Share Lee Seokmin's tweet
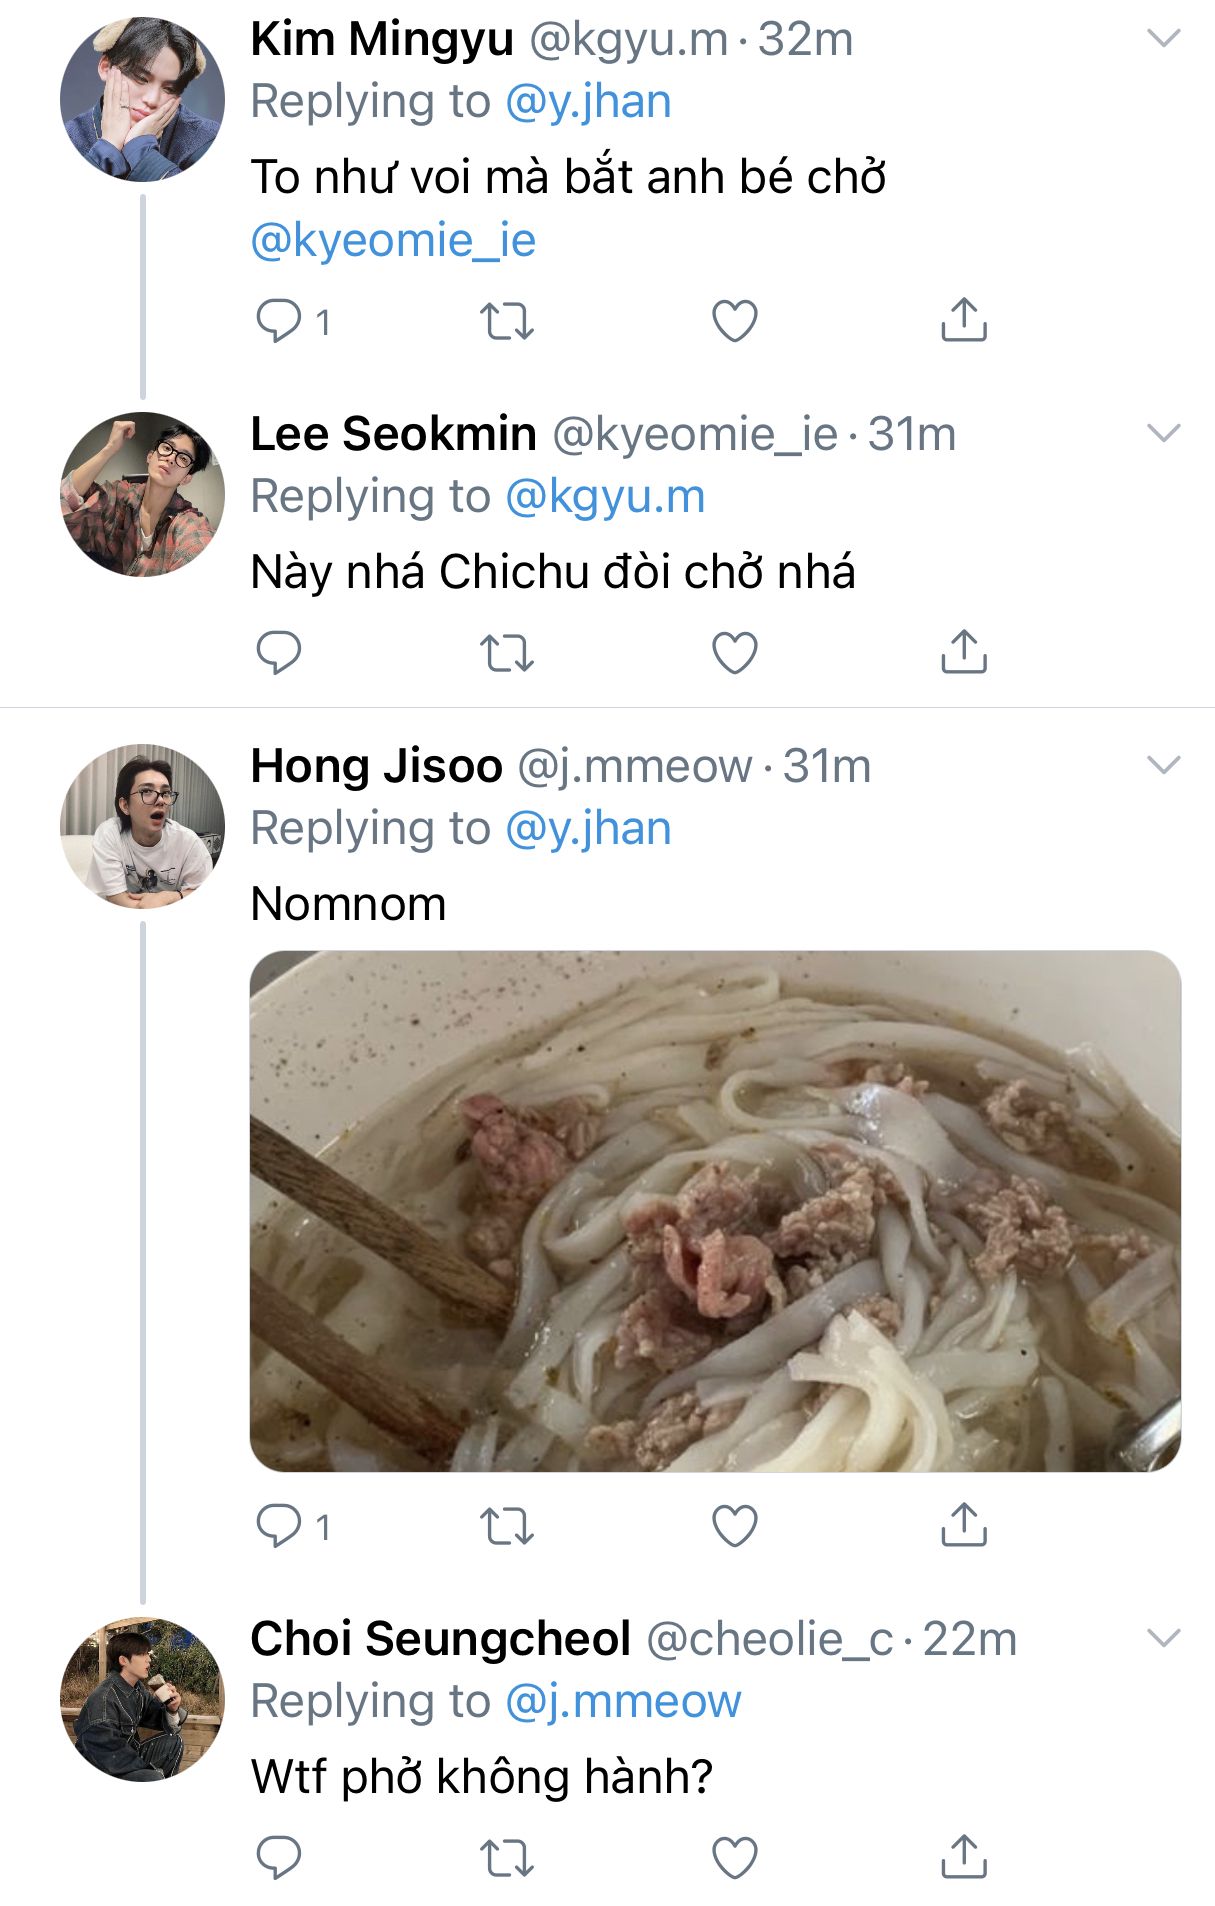This screenshot has width=1215, height=1906. (x=964, y=651)
